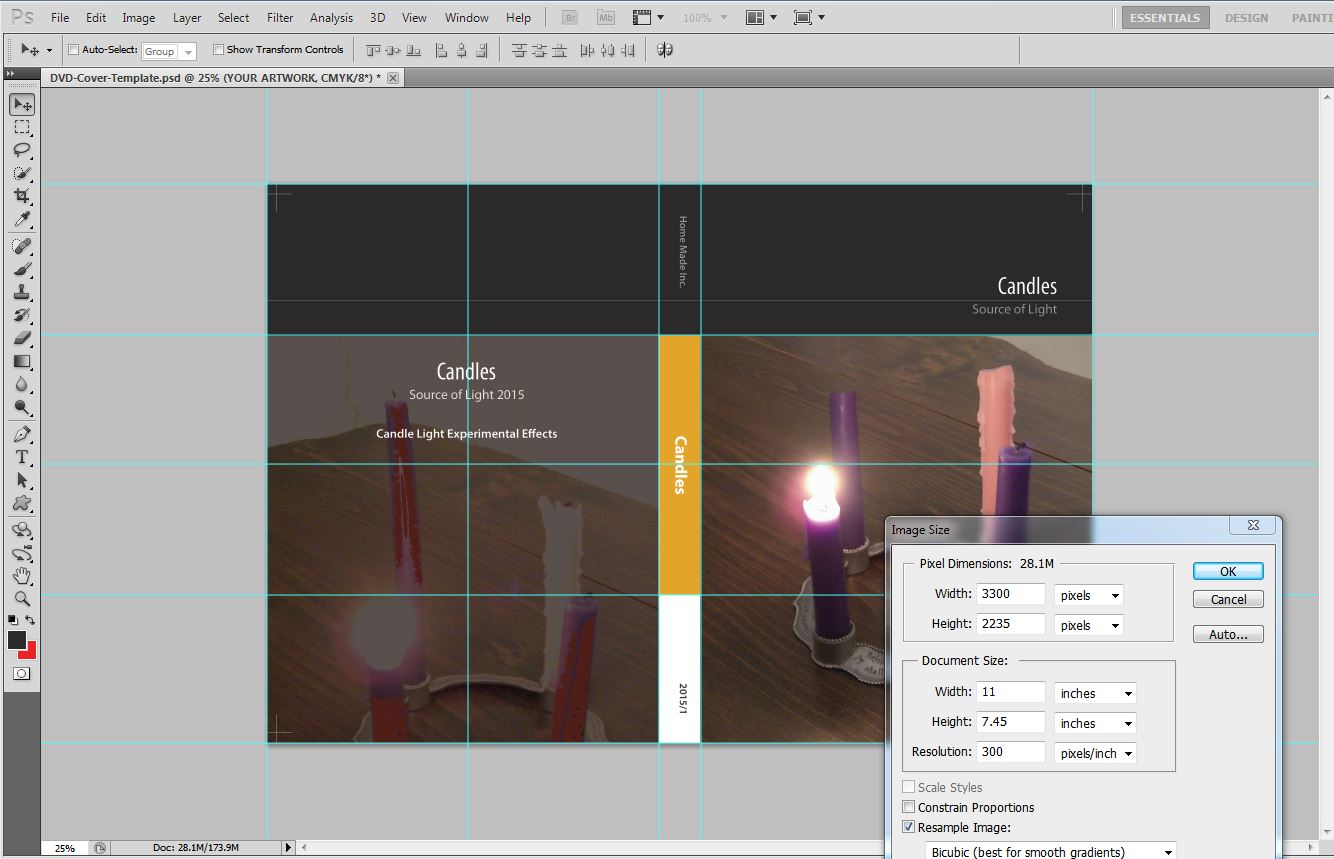Click the Auto... button

(x=1228, y=634)
